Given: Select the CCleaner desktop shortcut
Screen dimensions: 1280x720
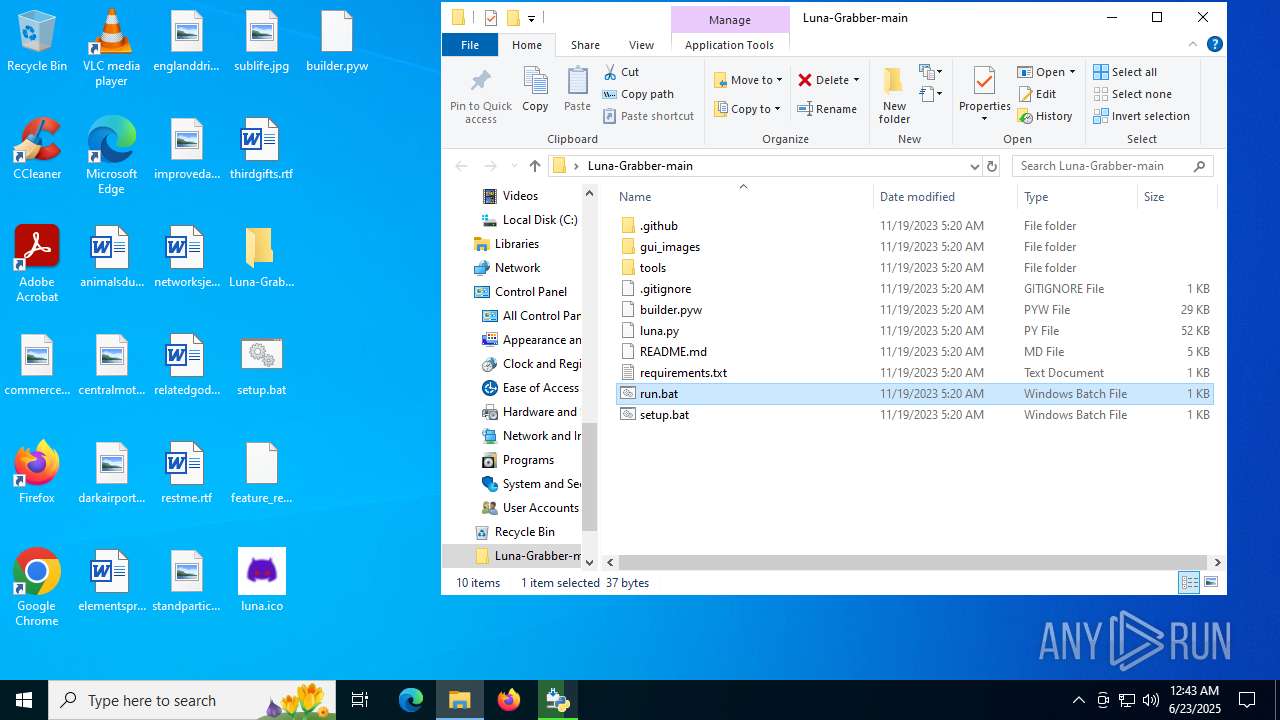Looking at the screenshot, I should (x=37, y=148).
